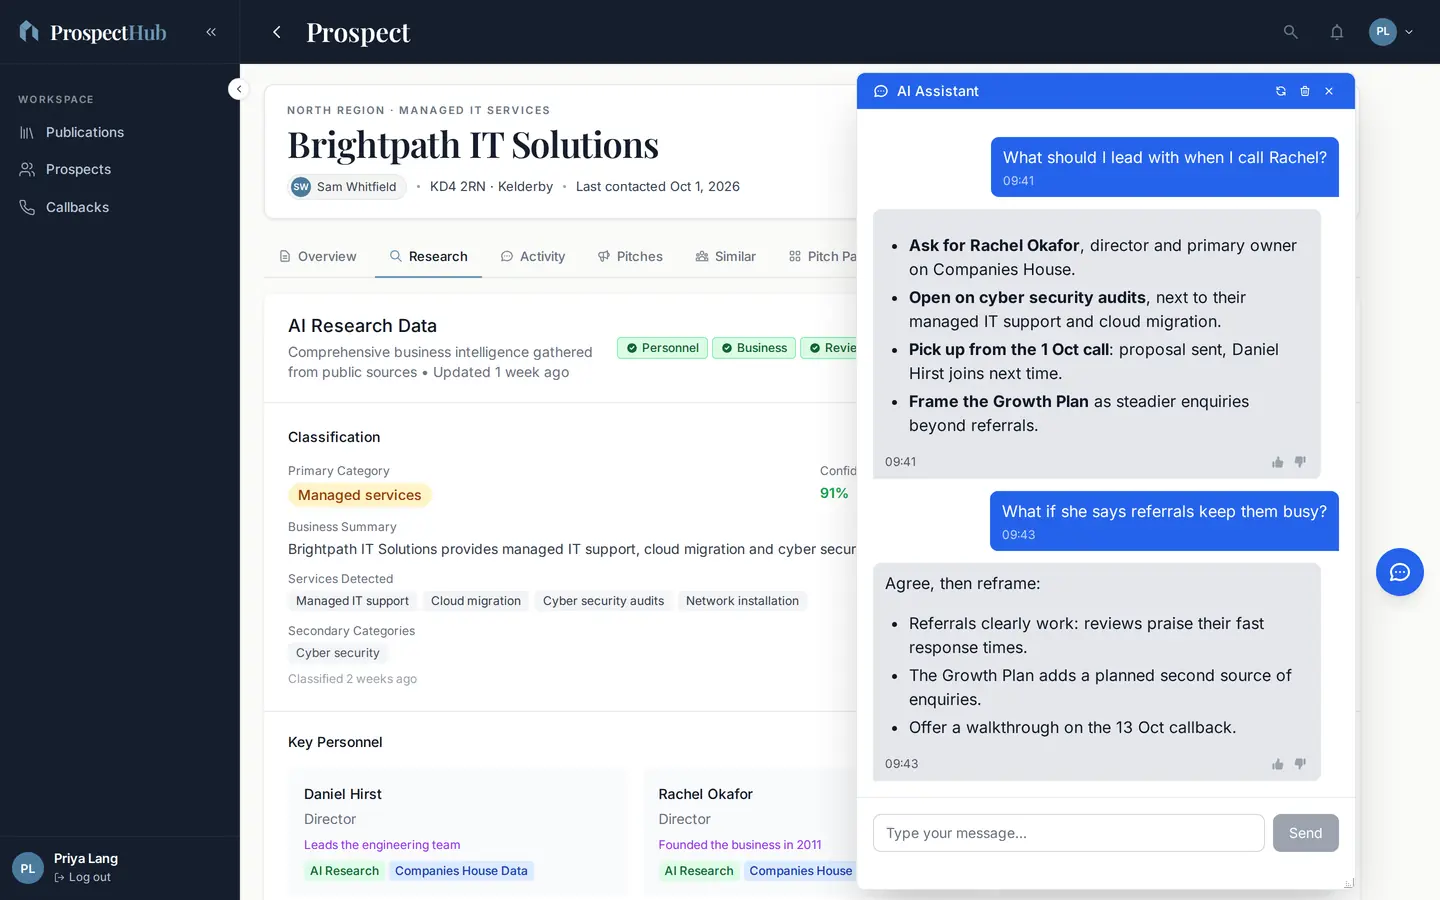
Task: Click the AI Assistant panel title icon
Action: (x=881, y=91)
